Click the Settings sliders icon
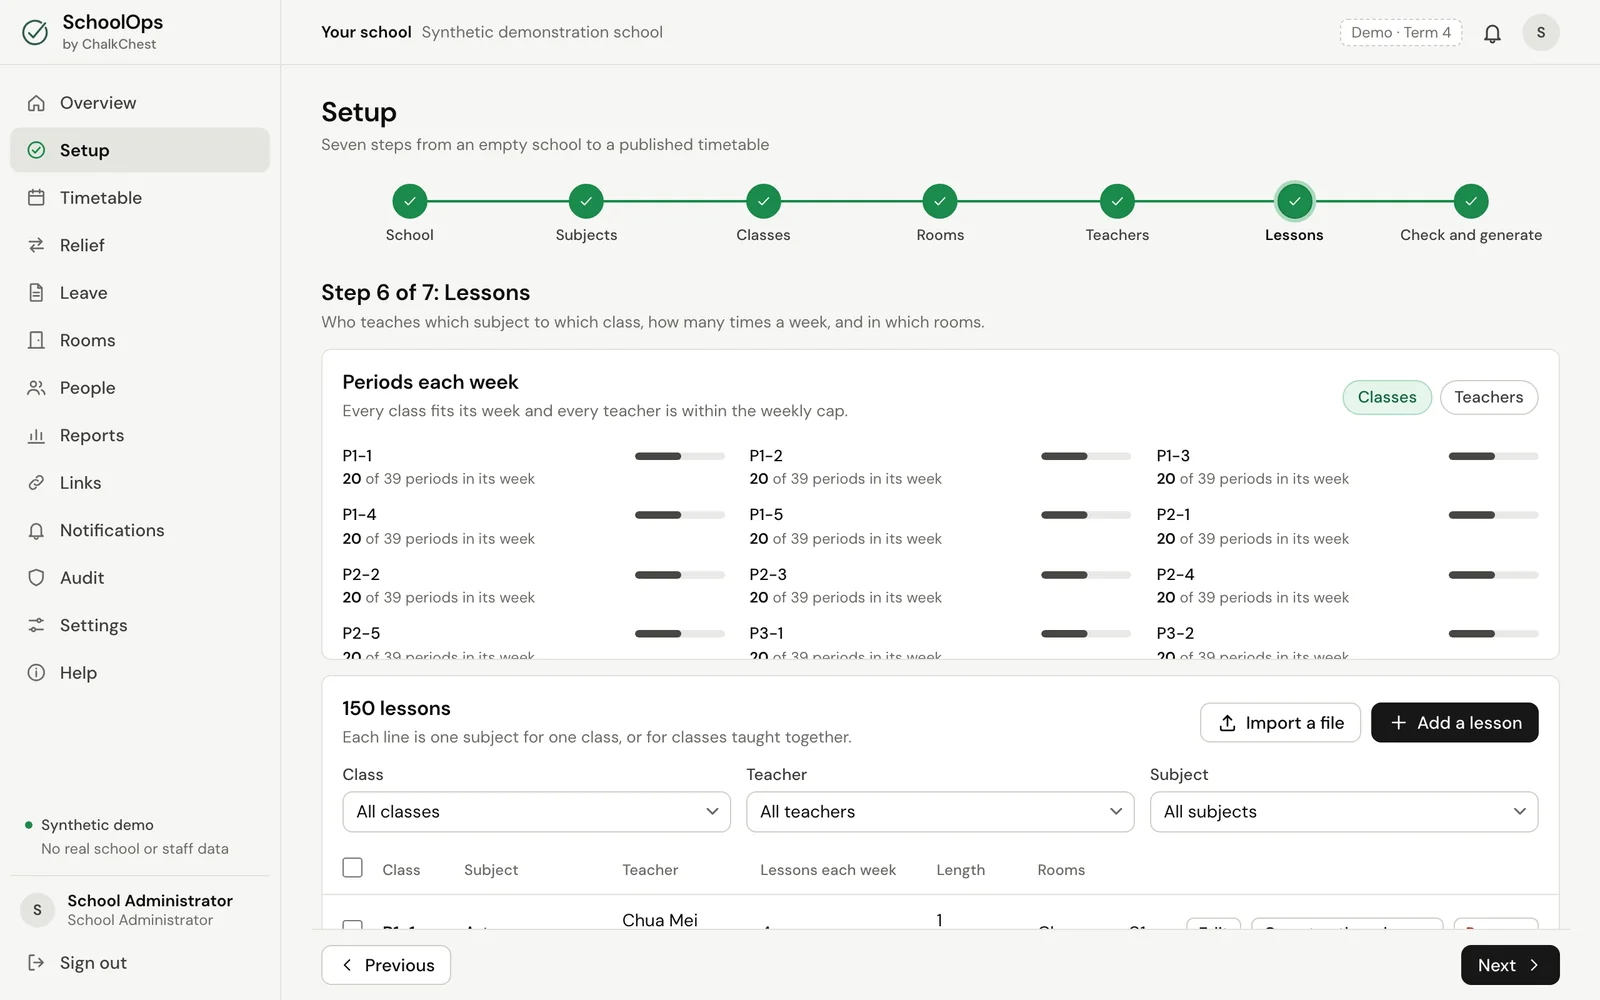1600x1000 pixels. [36, 625]
